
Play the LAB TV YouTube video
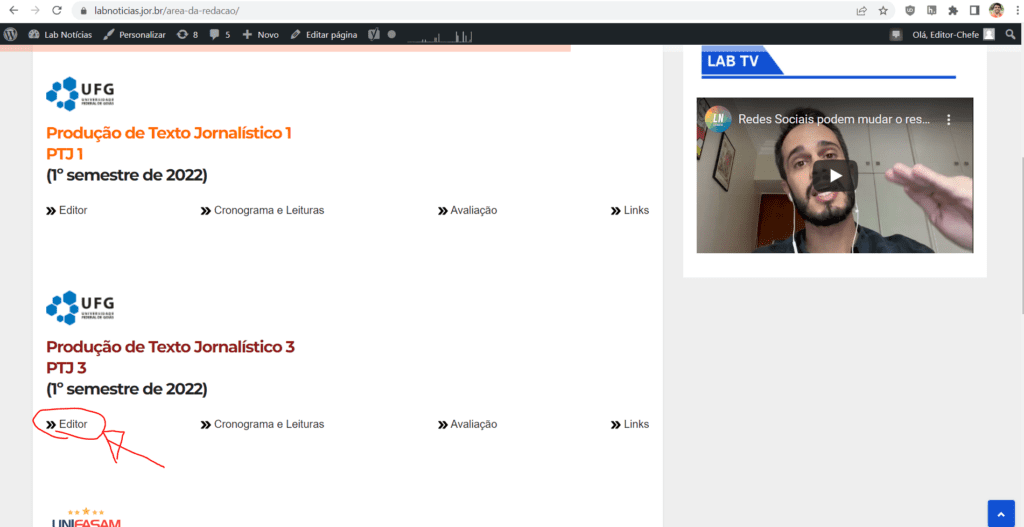click(834, 176)
